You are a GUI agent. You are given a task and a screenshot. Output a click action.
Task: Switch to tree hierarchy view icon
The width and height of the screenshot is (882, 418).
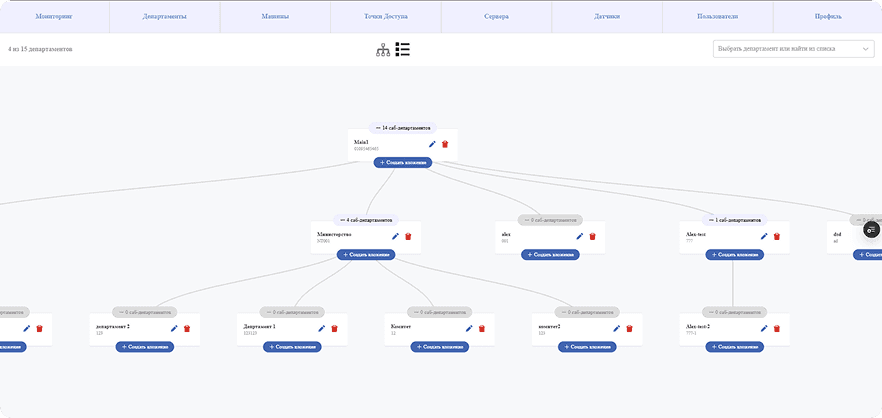pyautogui.click(x=383, y=50)
